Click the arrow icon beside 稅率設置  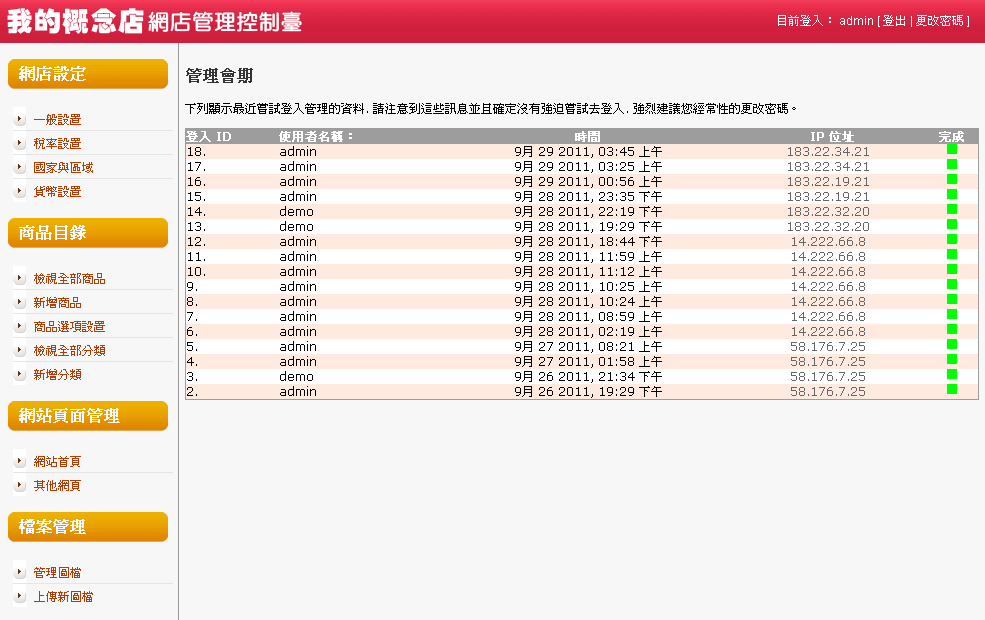tap(20, 144)
